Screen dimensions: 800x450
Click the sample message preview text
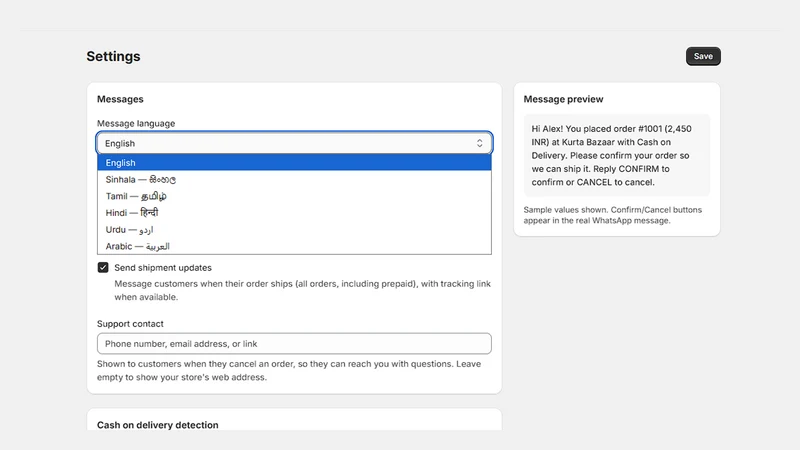(x=611, y=155)
